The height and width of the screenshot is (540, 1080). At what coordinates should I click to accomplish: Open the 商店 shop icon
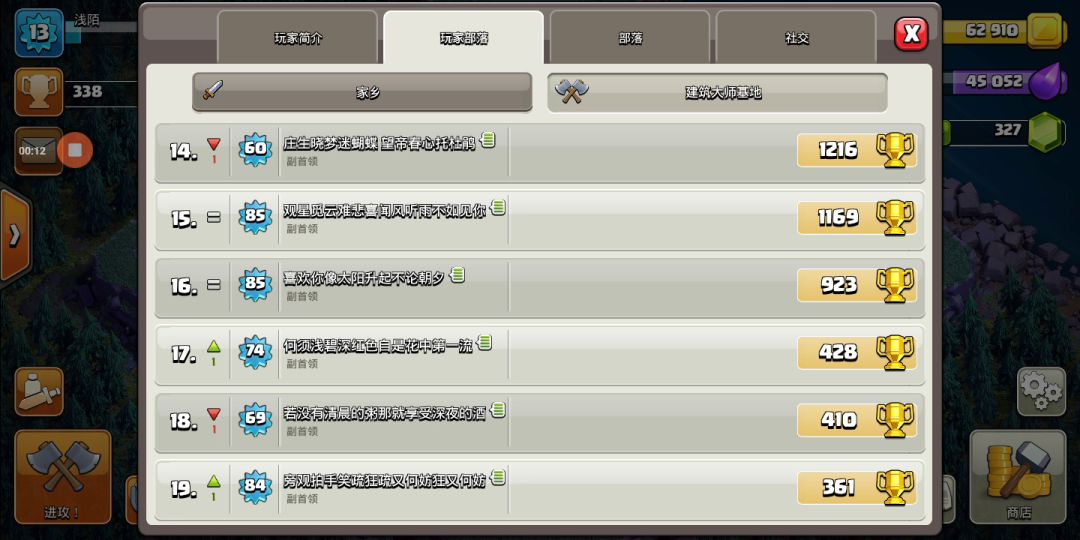[1017, 477]
